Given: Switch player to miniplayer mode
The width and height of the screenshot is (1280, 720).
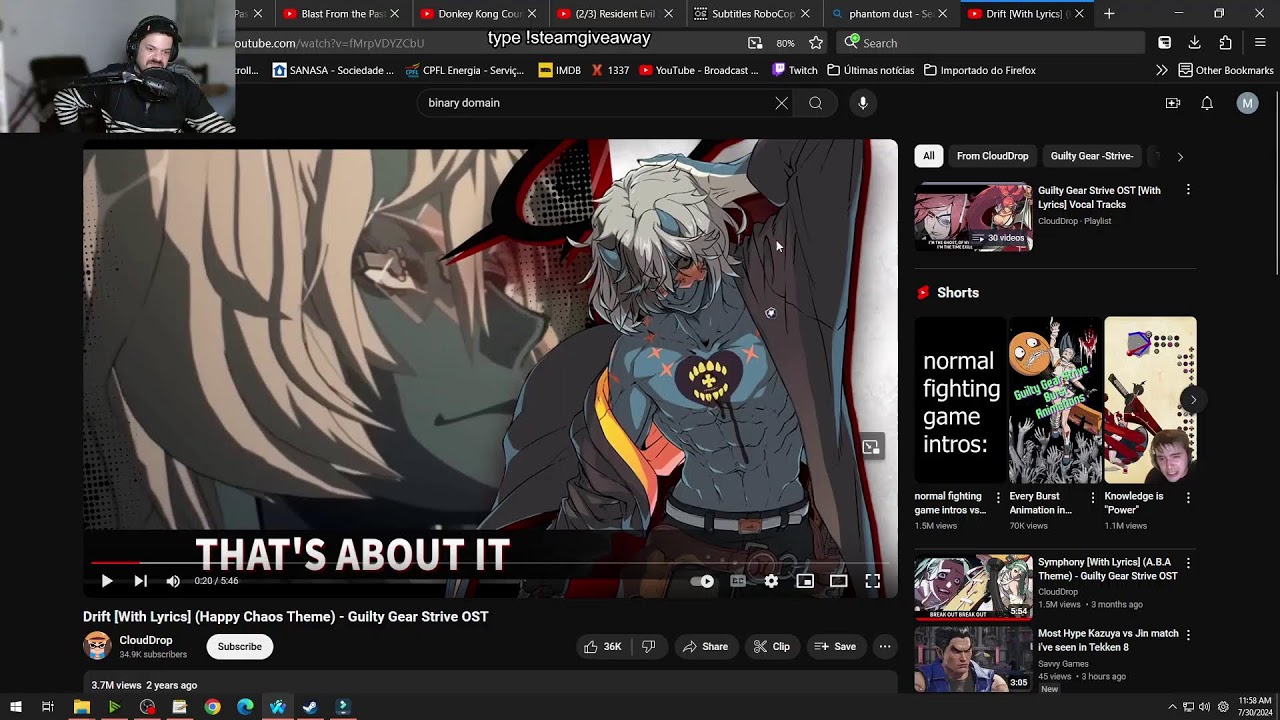Looking at the screenshot, I should [805, 581].
